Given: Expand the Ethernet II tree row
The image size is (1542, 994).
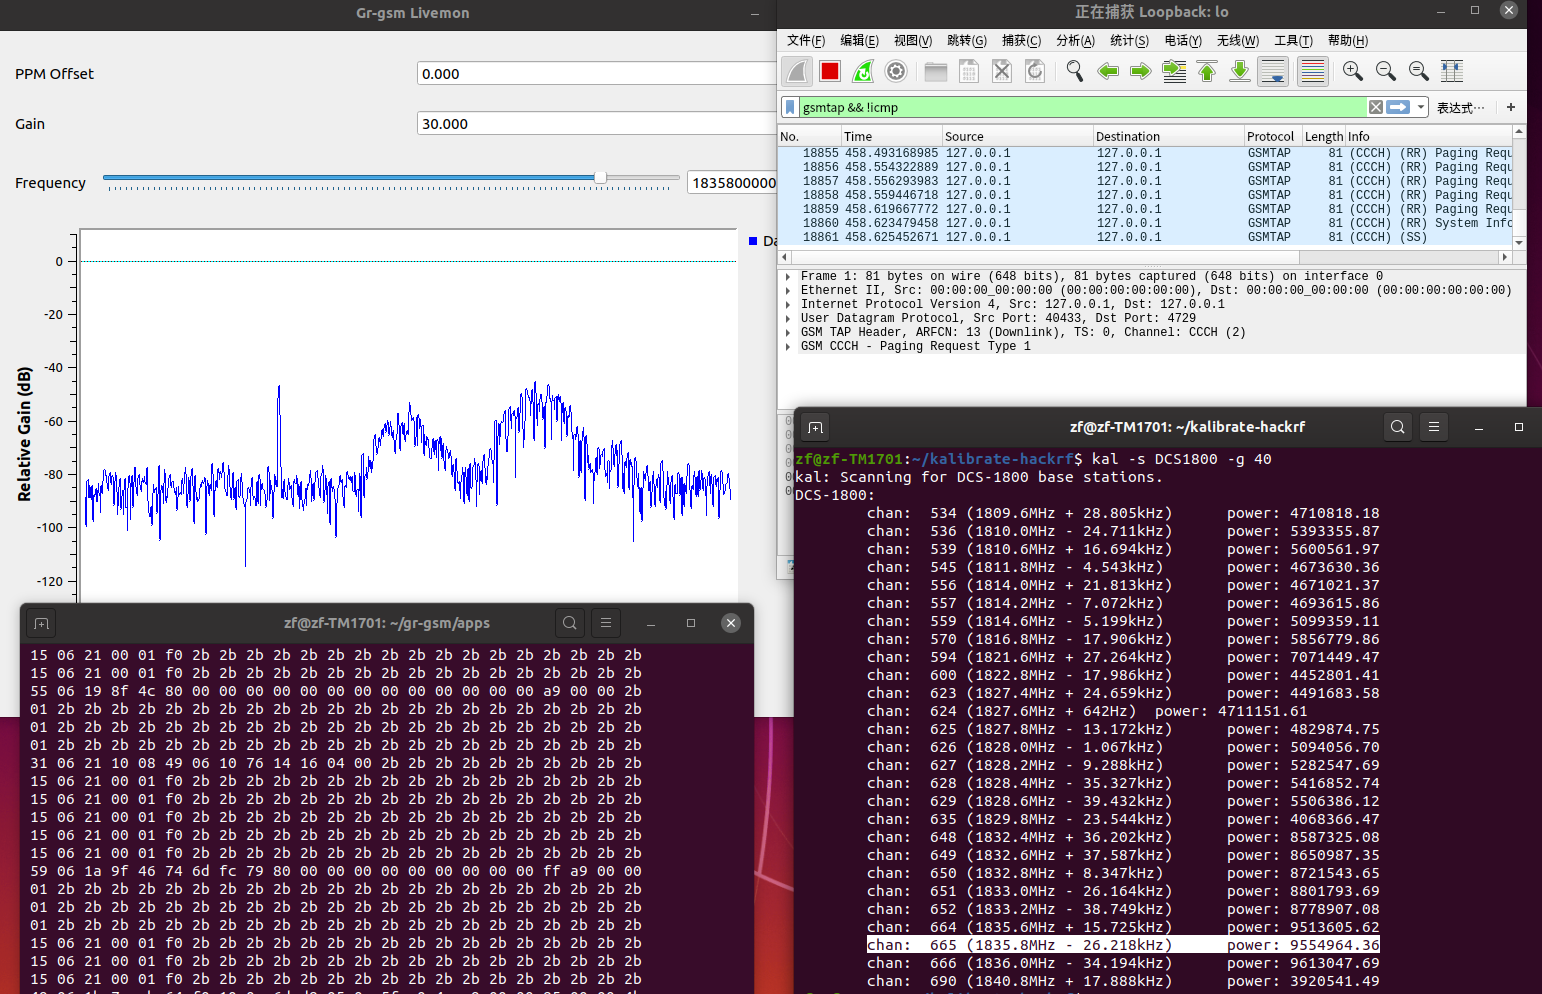Looking at the screenshot, I should click(x=788, y=291).
